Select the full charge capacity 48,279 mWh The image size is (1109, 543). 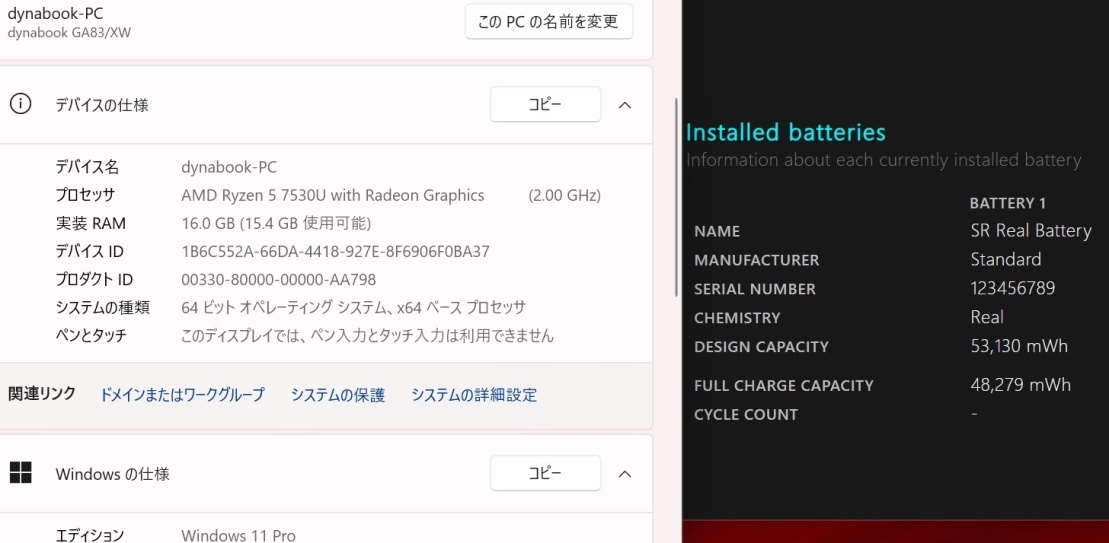[x=1021, y=385]
